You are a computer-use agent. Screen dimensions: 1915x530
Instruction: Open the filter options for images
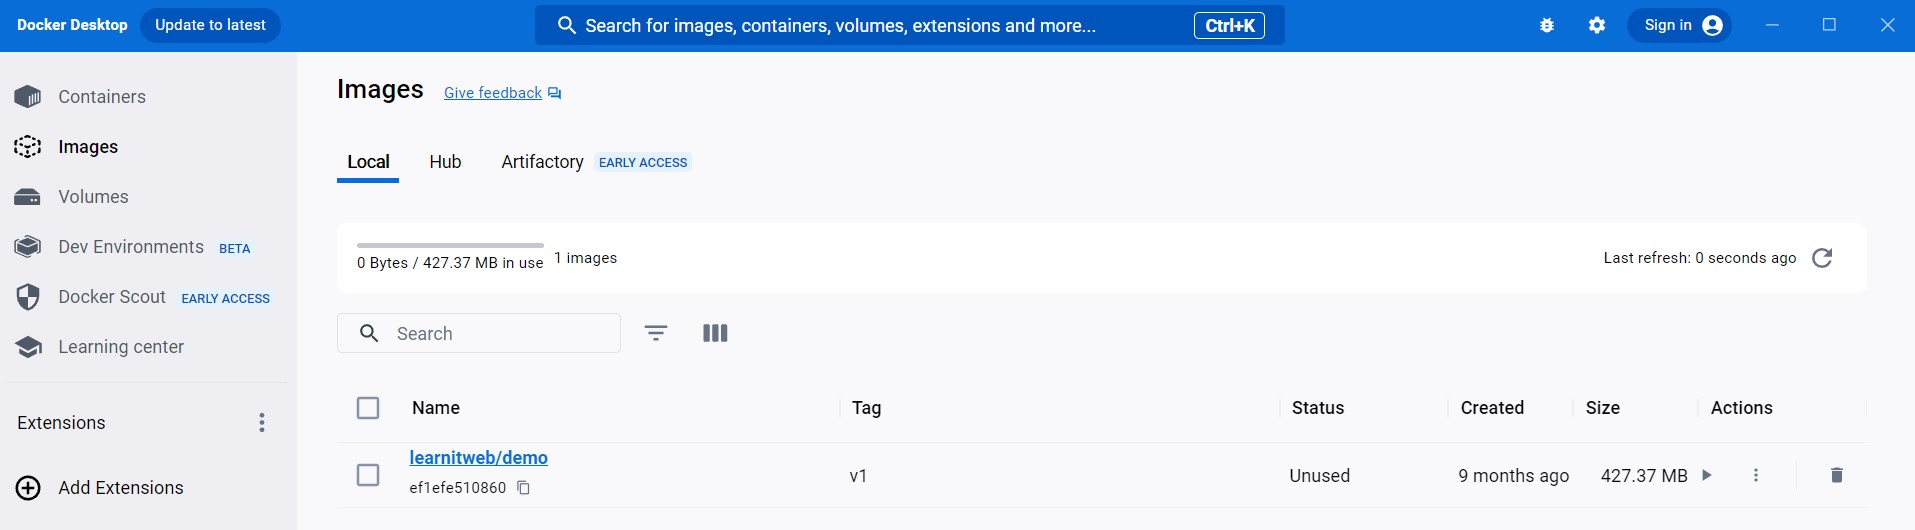click(x=656, y=333)
